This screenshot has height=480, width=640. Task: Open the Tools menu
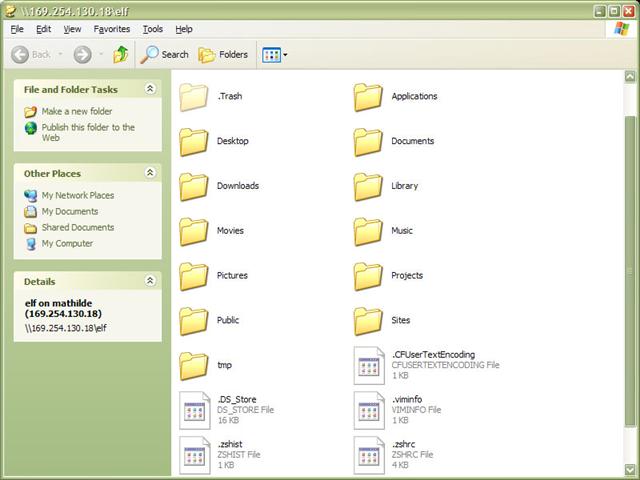tap(152, 29)
